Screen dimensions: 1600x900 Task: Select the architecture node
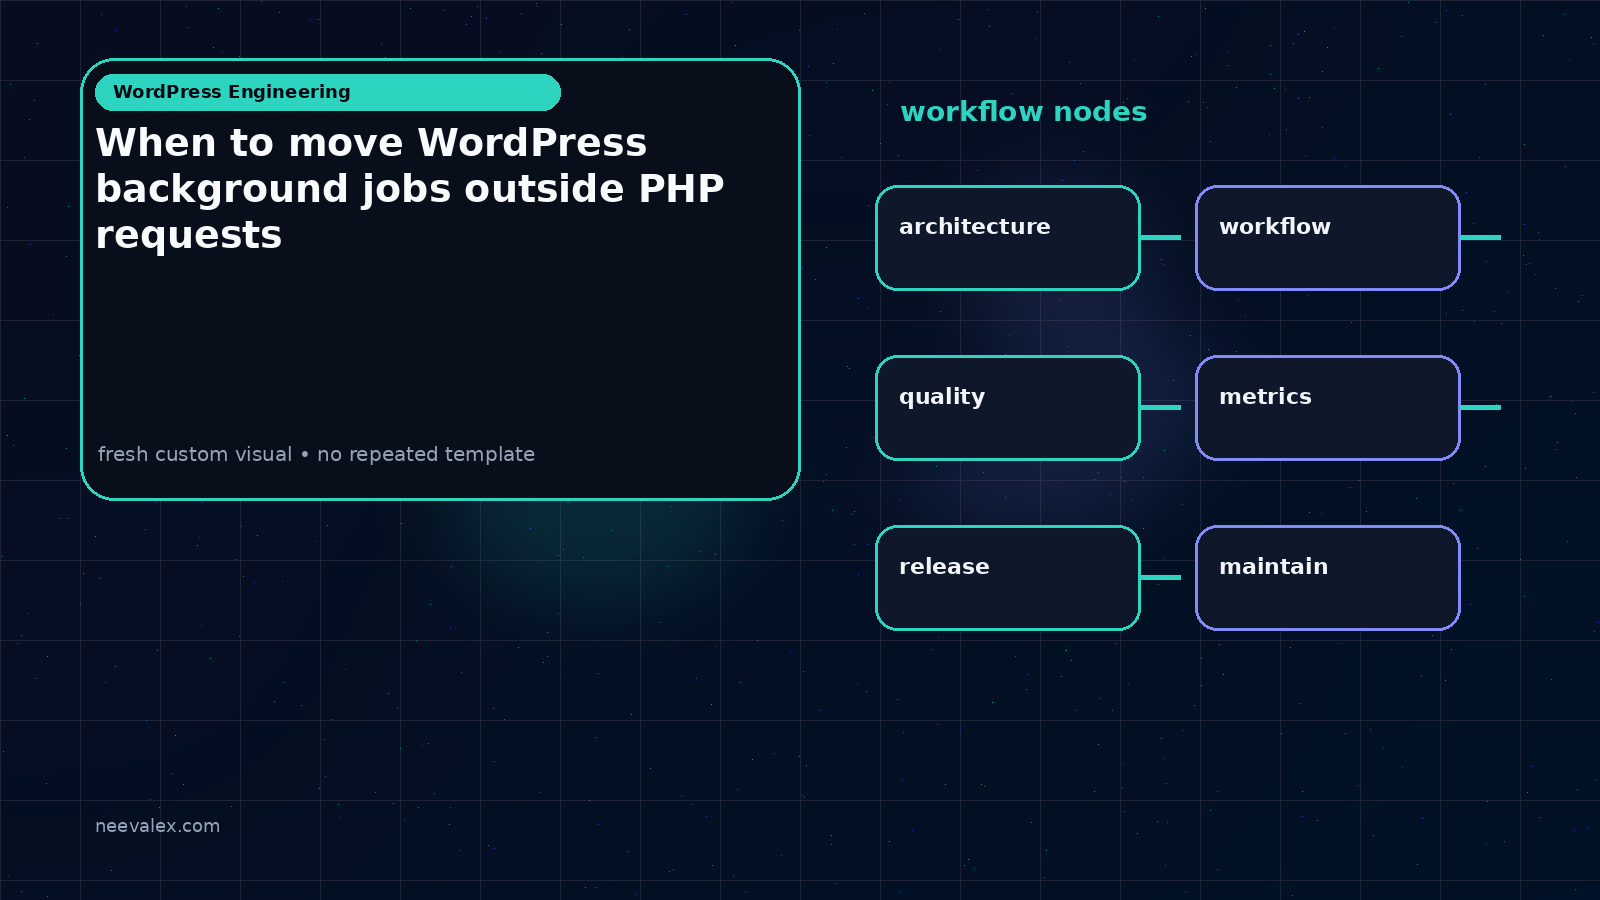pyautogui.click(x=1008, y=238)
